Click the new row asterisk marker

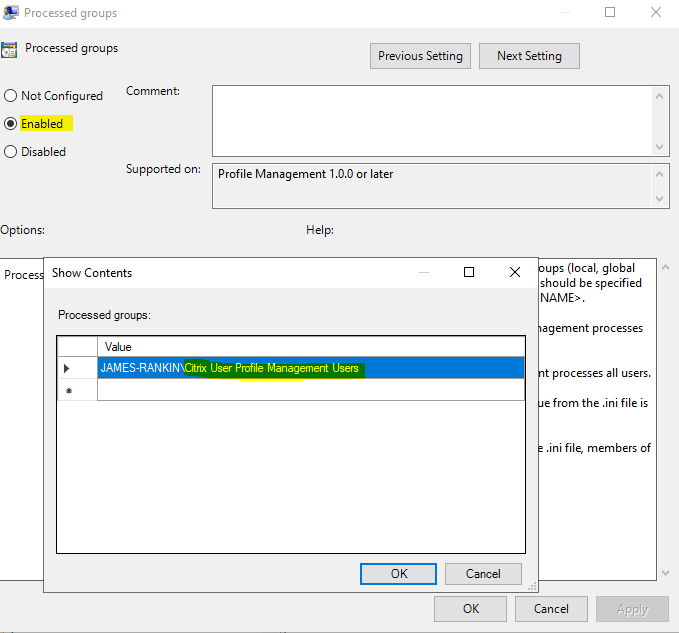(66, 390)
